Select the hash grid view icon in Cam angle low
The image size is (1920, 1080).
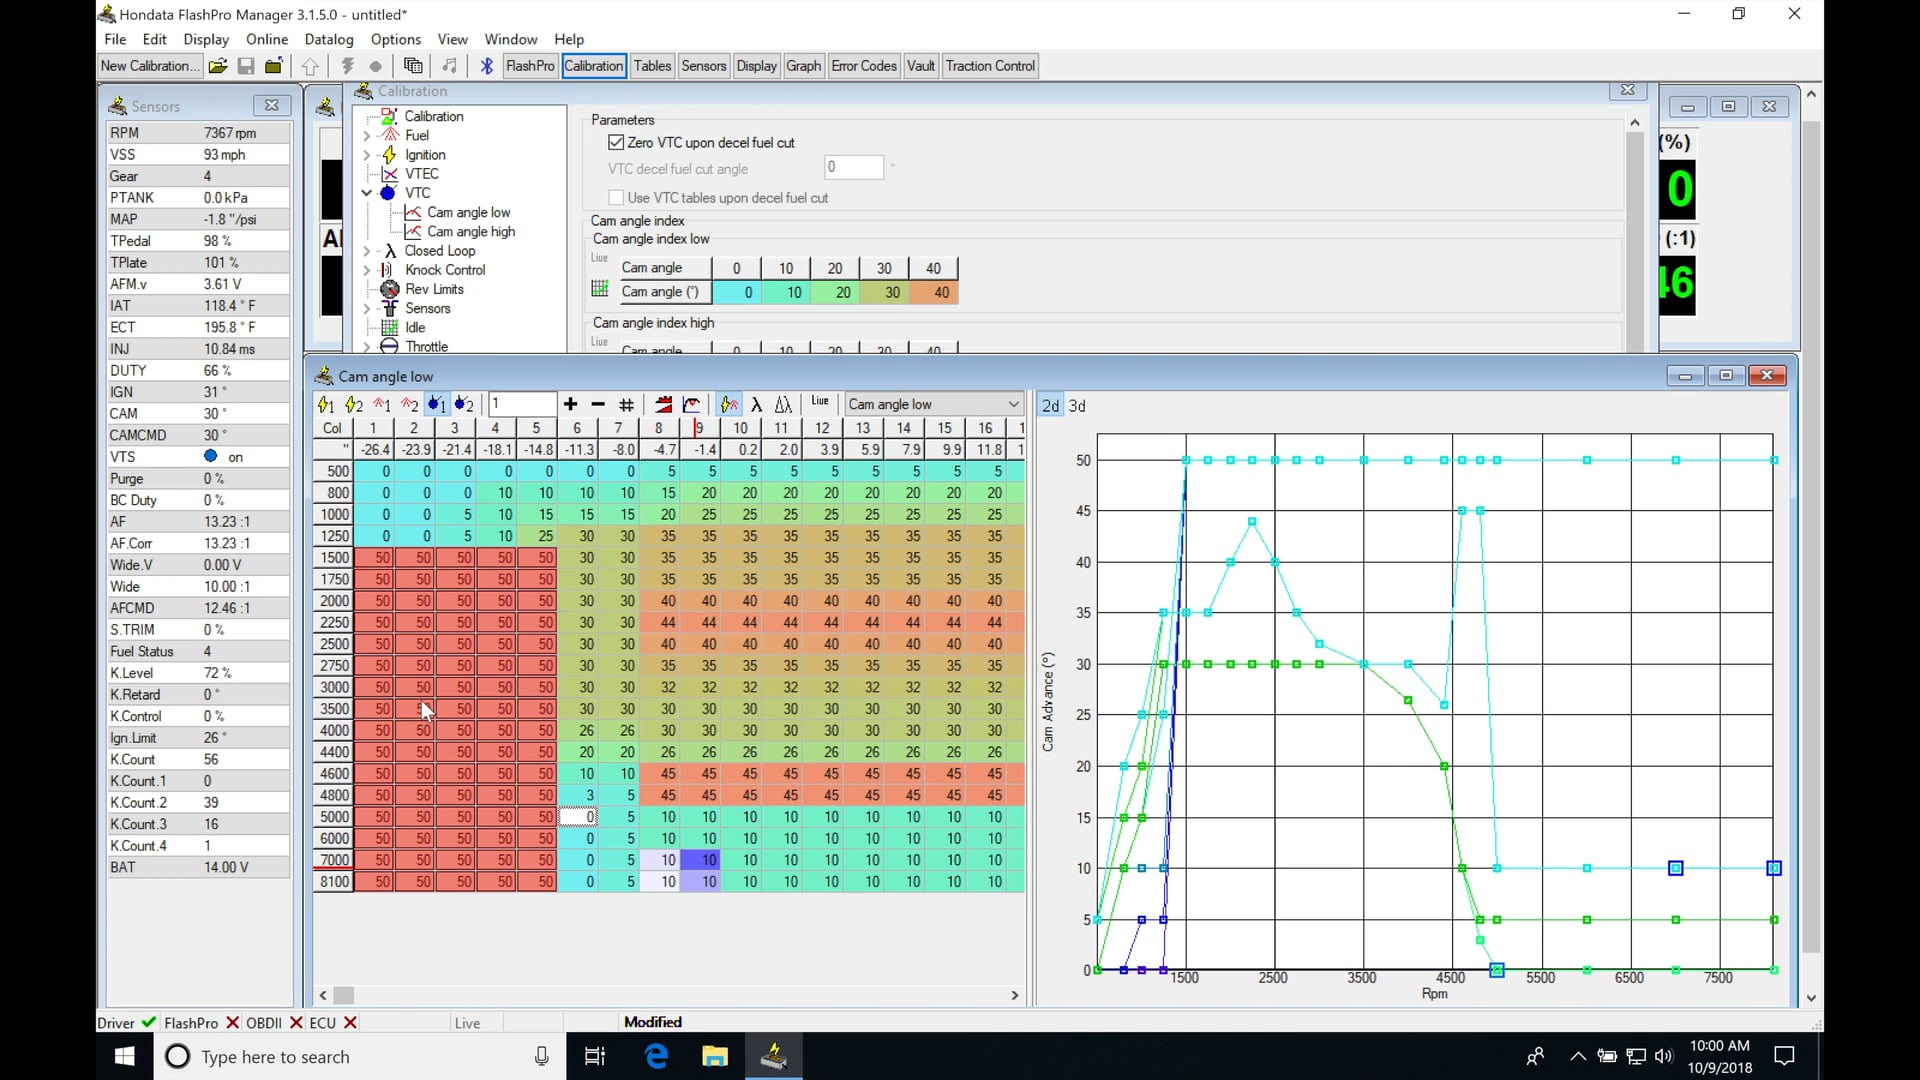click(625, 404)
